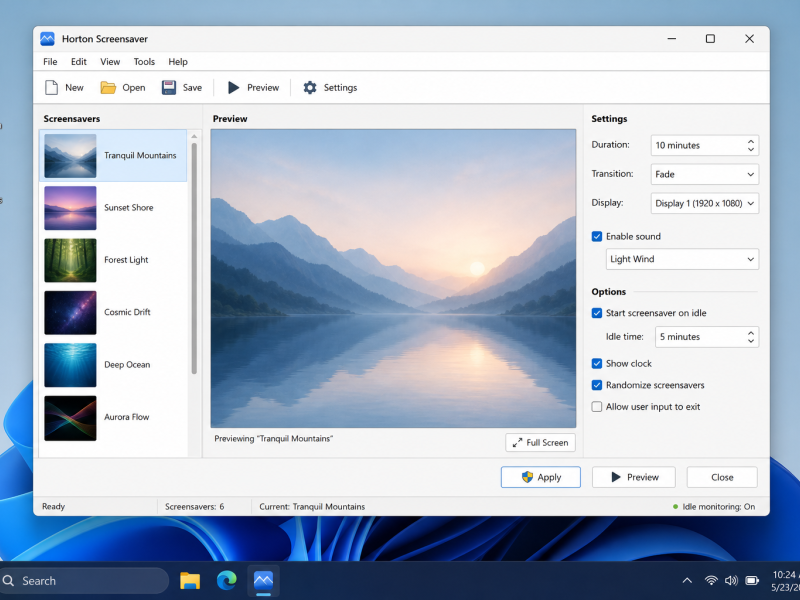Open the Tools menu
The width and height of the screenshot is (800, 600).
(x=144, y=62)
